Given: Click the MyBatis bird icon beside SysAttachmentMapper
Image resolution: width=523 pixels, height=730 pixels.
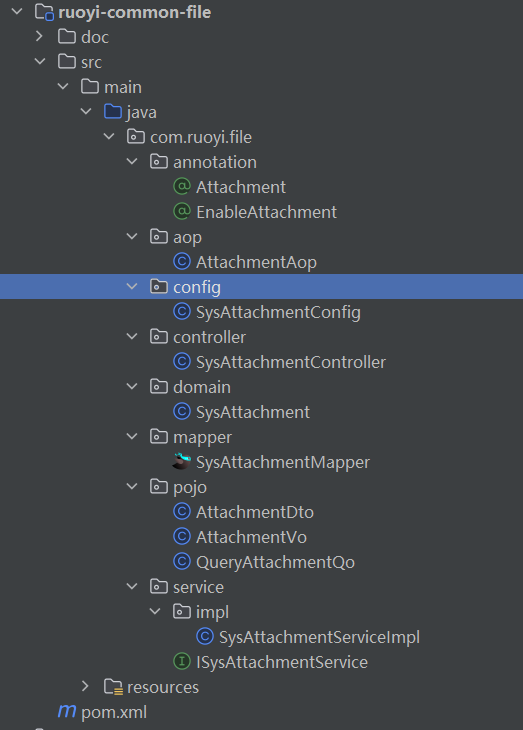Looking at the screenshot, I should 182,462.
